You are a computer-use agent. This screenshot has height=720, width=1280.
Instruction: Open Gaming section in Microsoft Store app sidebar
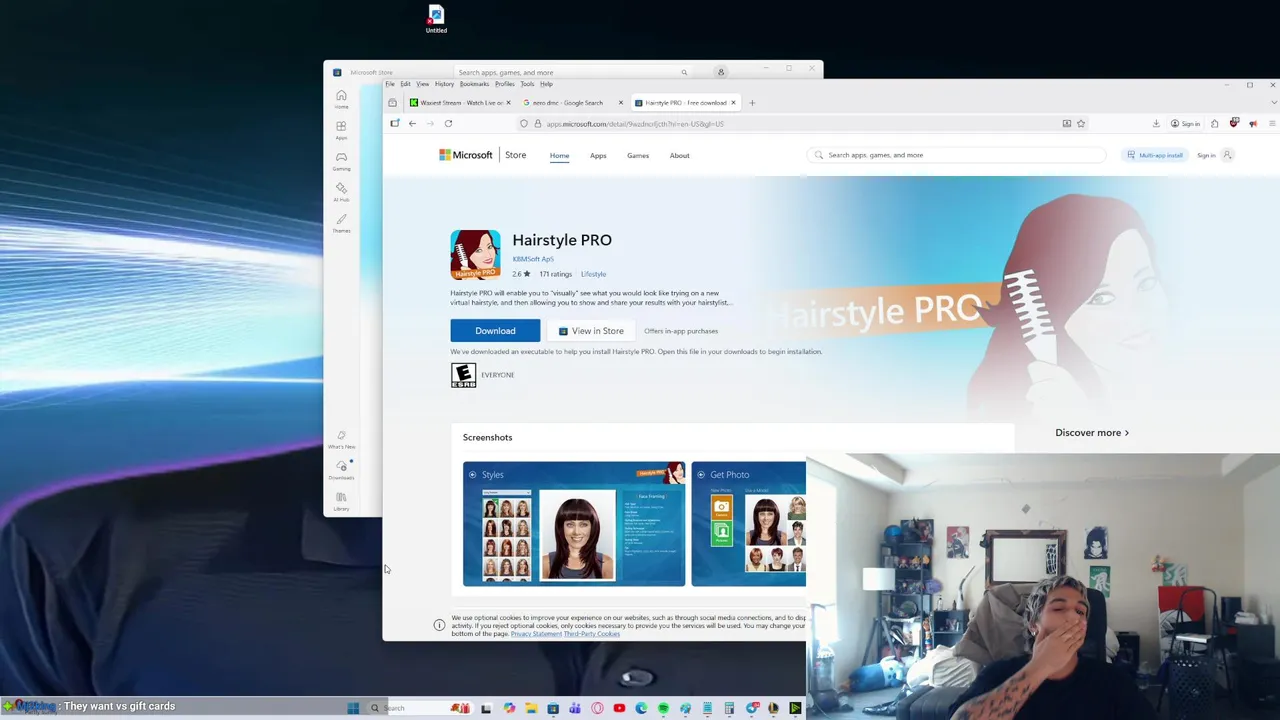coord(341,161)
